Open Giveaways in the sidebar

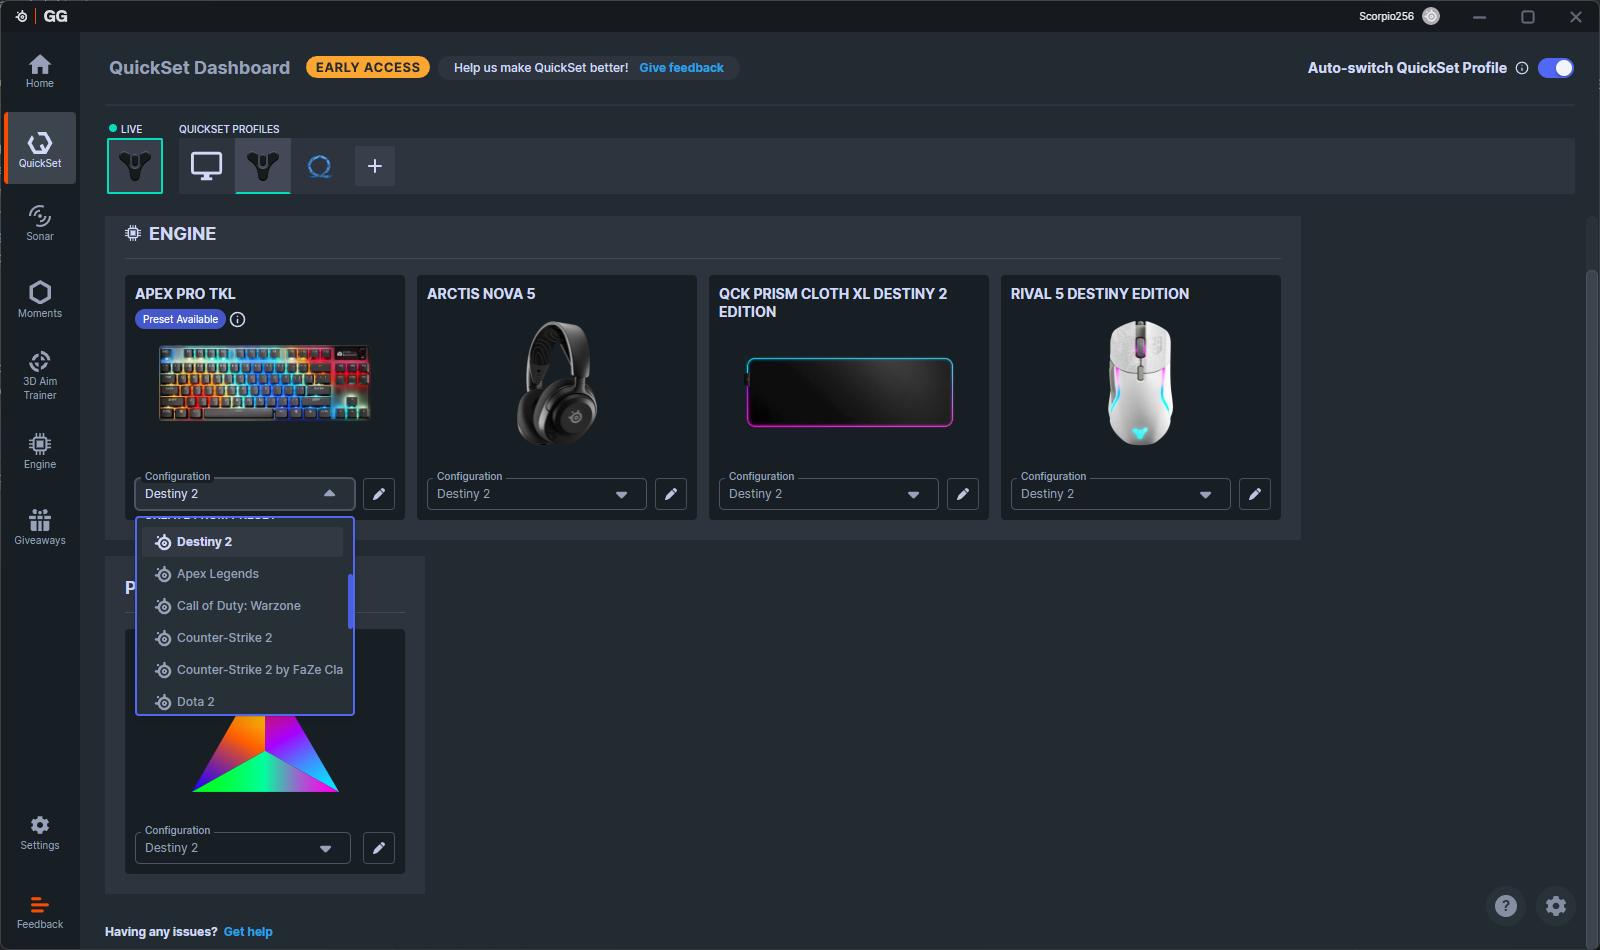(40, 527)
